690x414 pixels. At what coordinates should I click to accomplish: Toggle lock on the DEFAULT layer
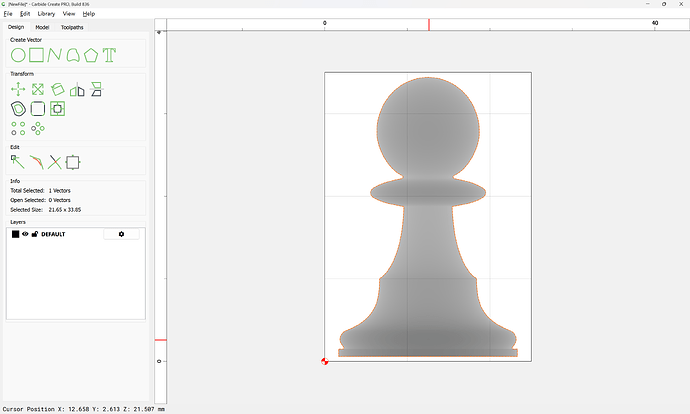tap(35, 234)
